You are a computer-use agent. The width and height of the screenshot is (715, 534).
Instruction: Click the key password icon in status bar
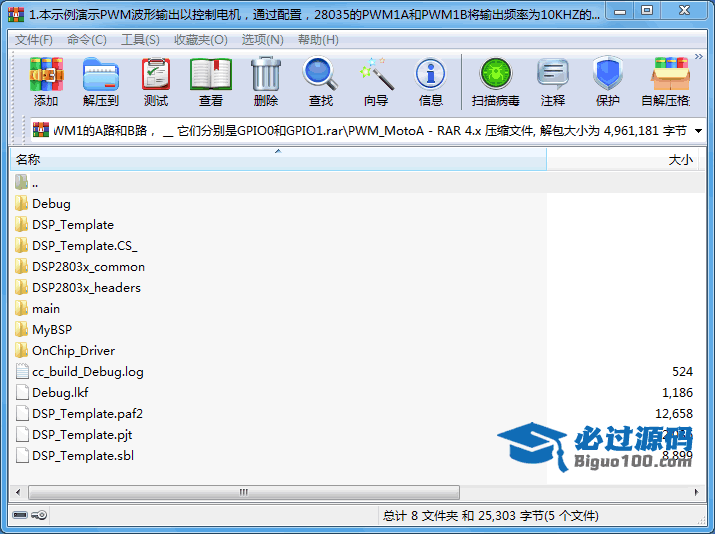pos(39,515)
